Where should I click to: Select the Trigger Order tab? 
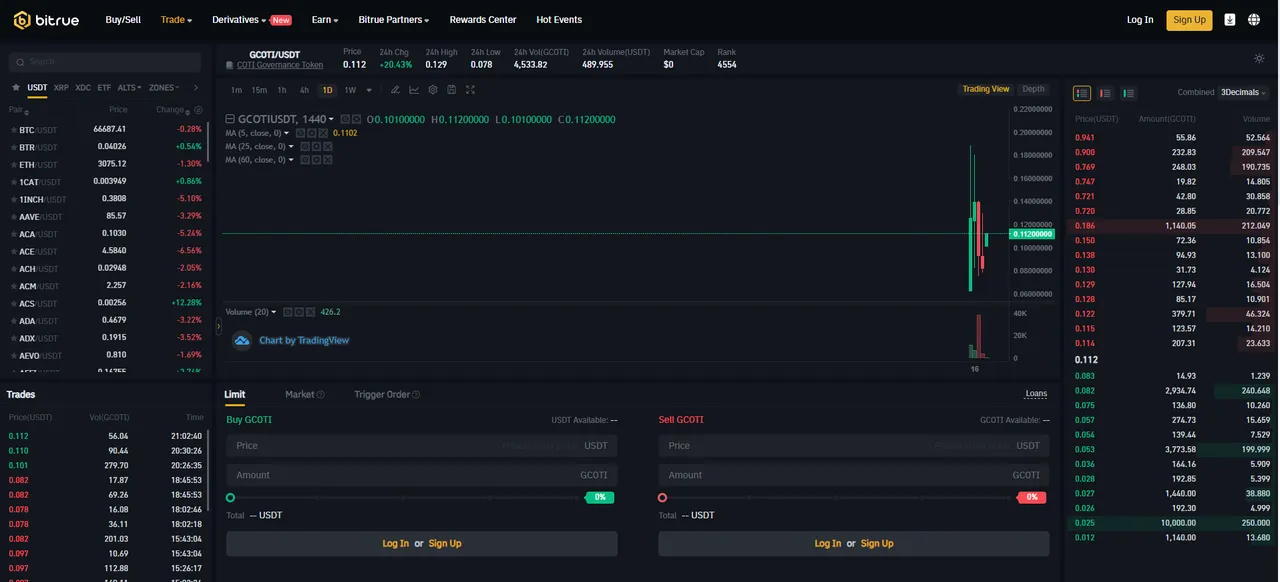[x=382, y=395]
